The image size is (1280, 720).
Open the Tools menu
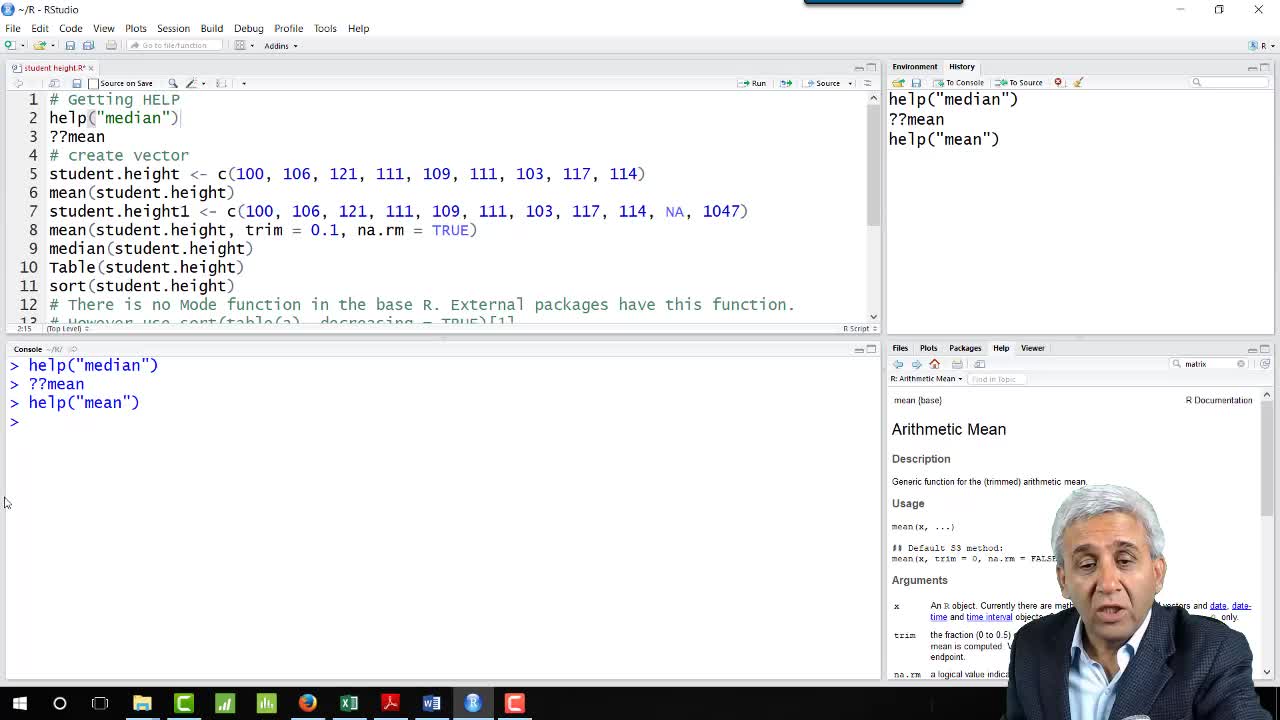[x=325, y=28]
